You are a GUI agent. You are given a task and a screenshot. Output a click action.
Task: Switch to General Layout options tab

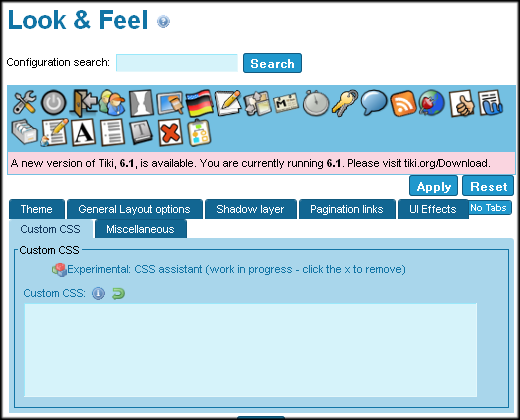click(135, 209)
